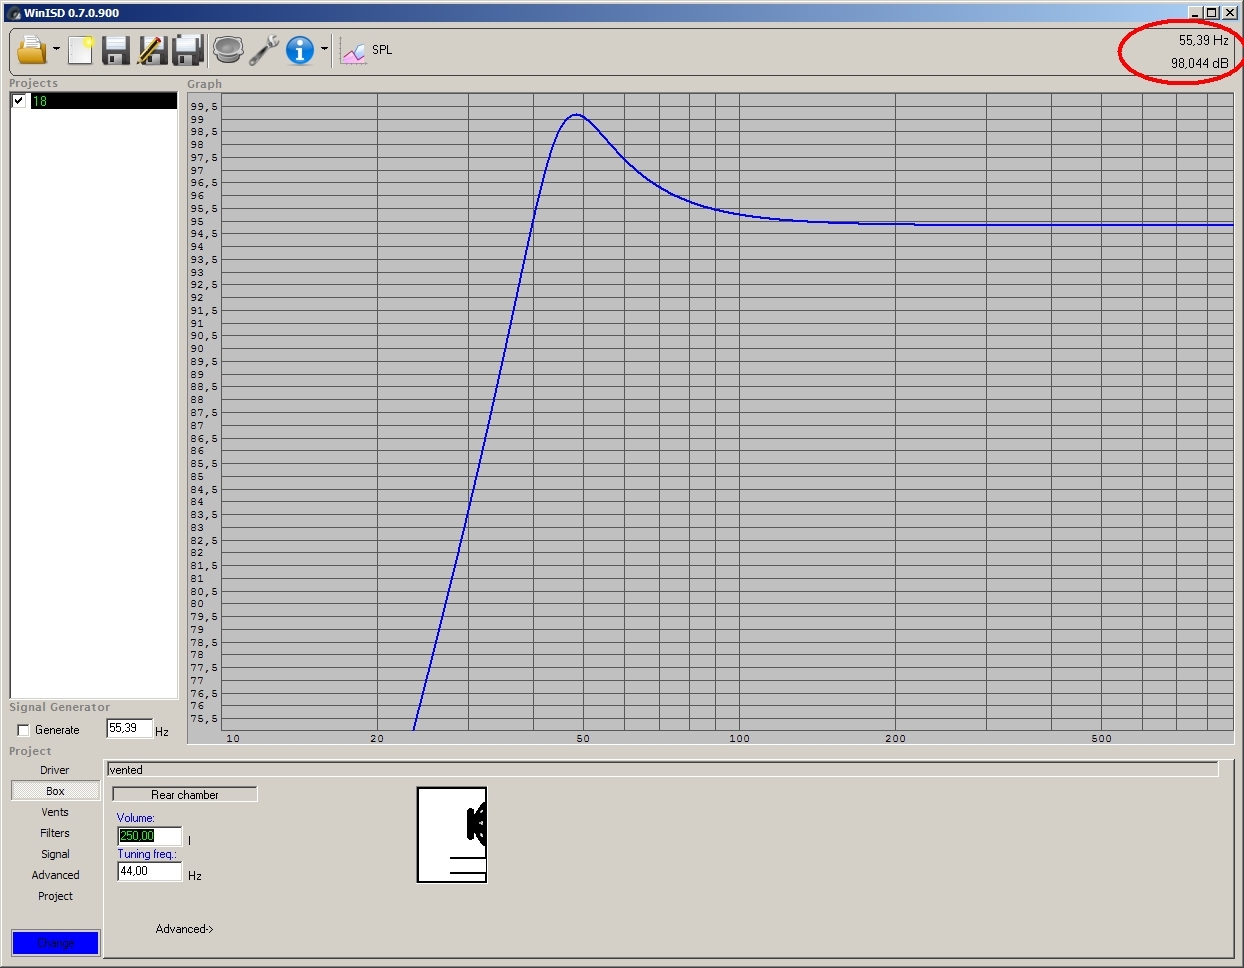Save all projects with the stacked floppies icon
Image resolution: width=1244 pixels, height=968 pixels.
point(188,49)
